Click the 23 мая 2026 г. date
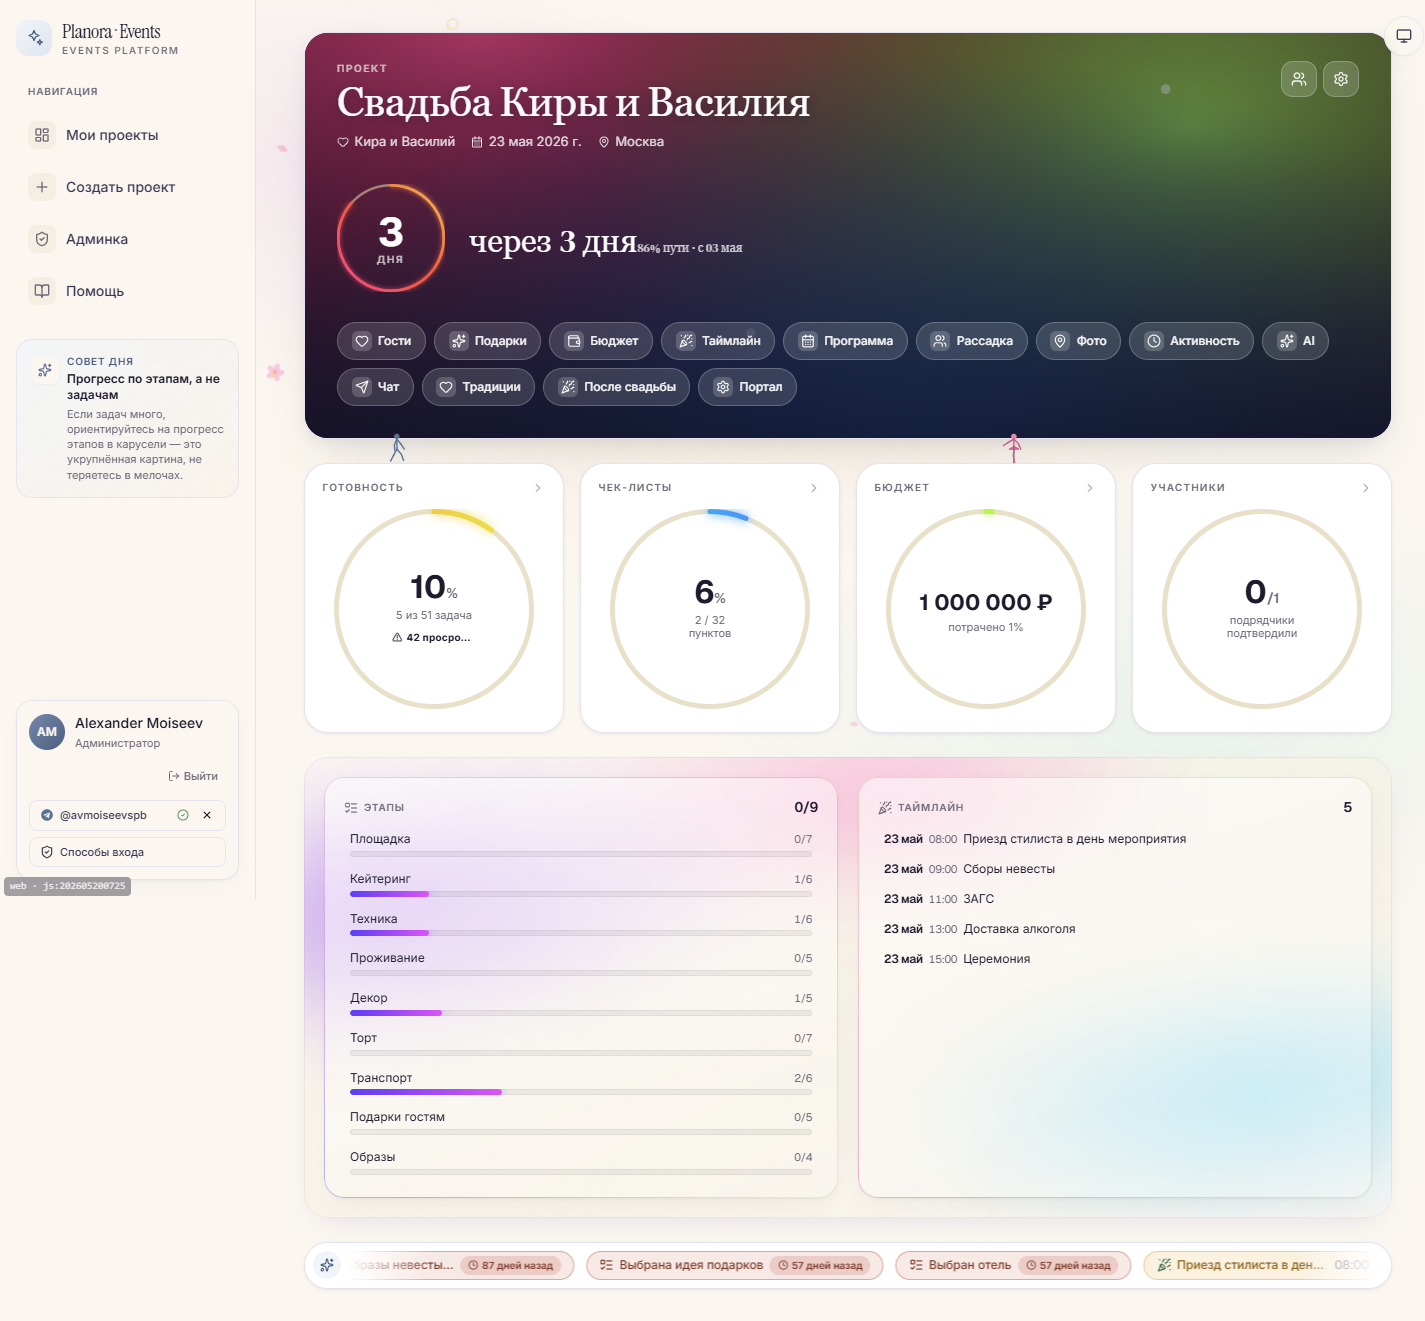 point(526,142)
